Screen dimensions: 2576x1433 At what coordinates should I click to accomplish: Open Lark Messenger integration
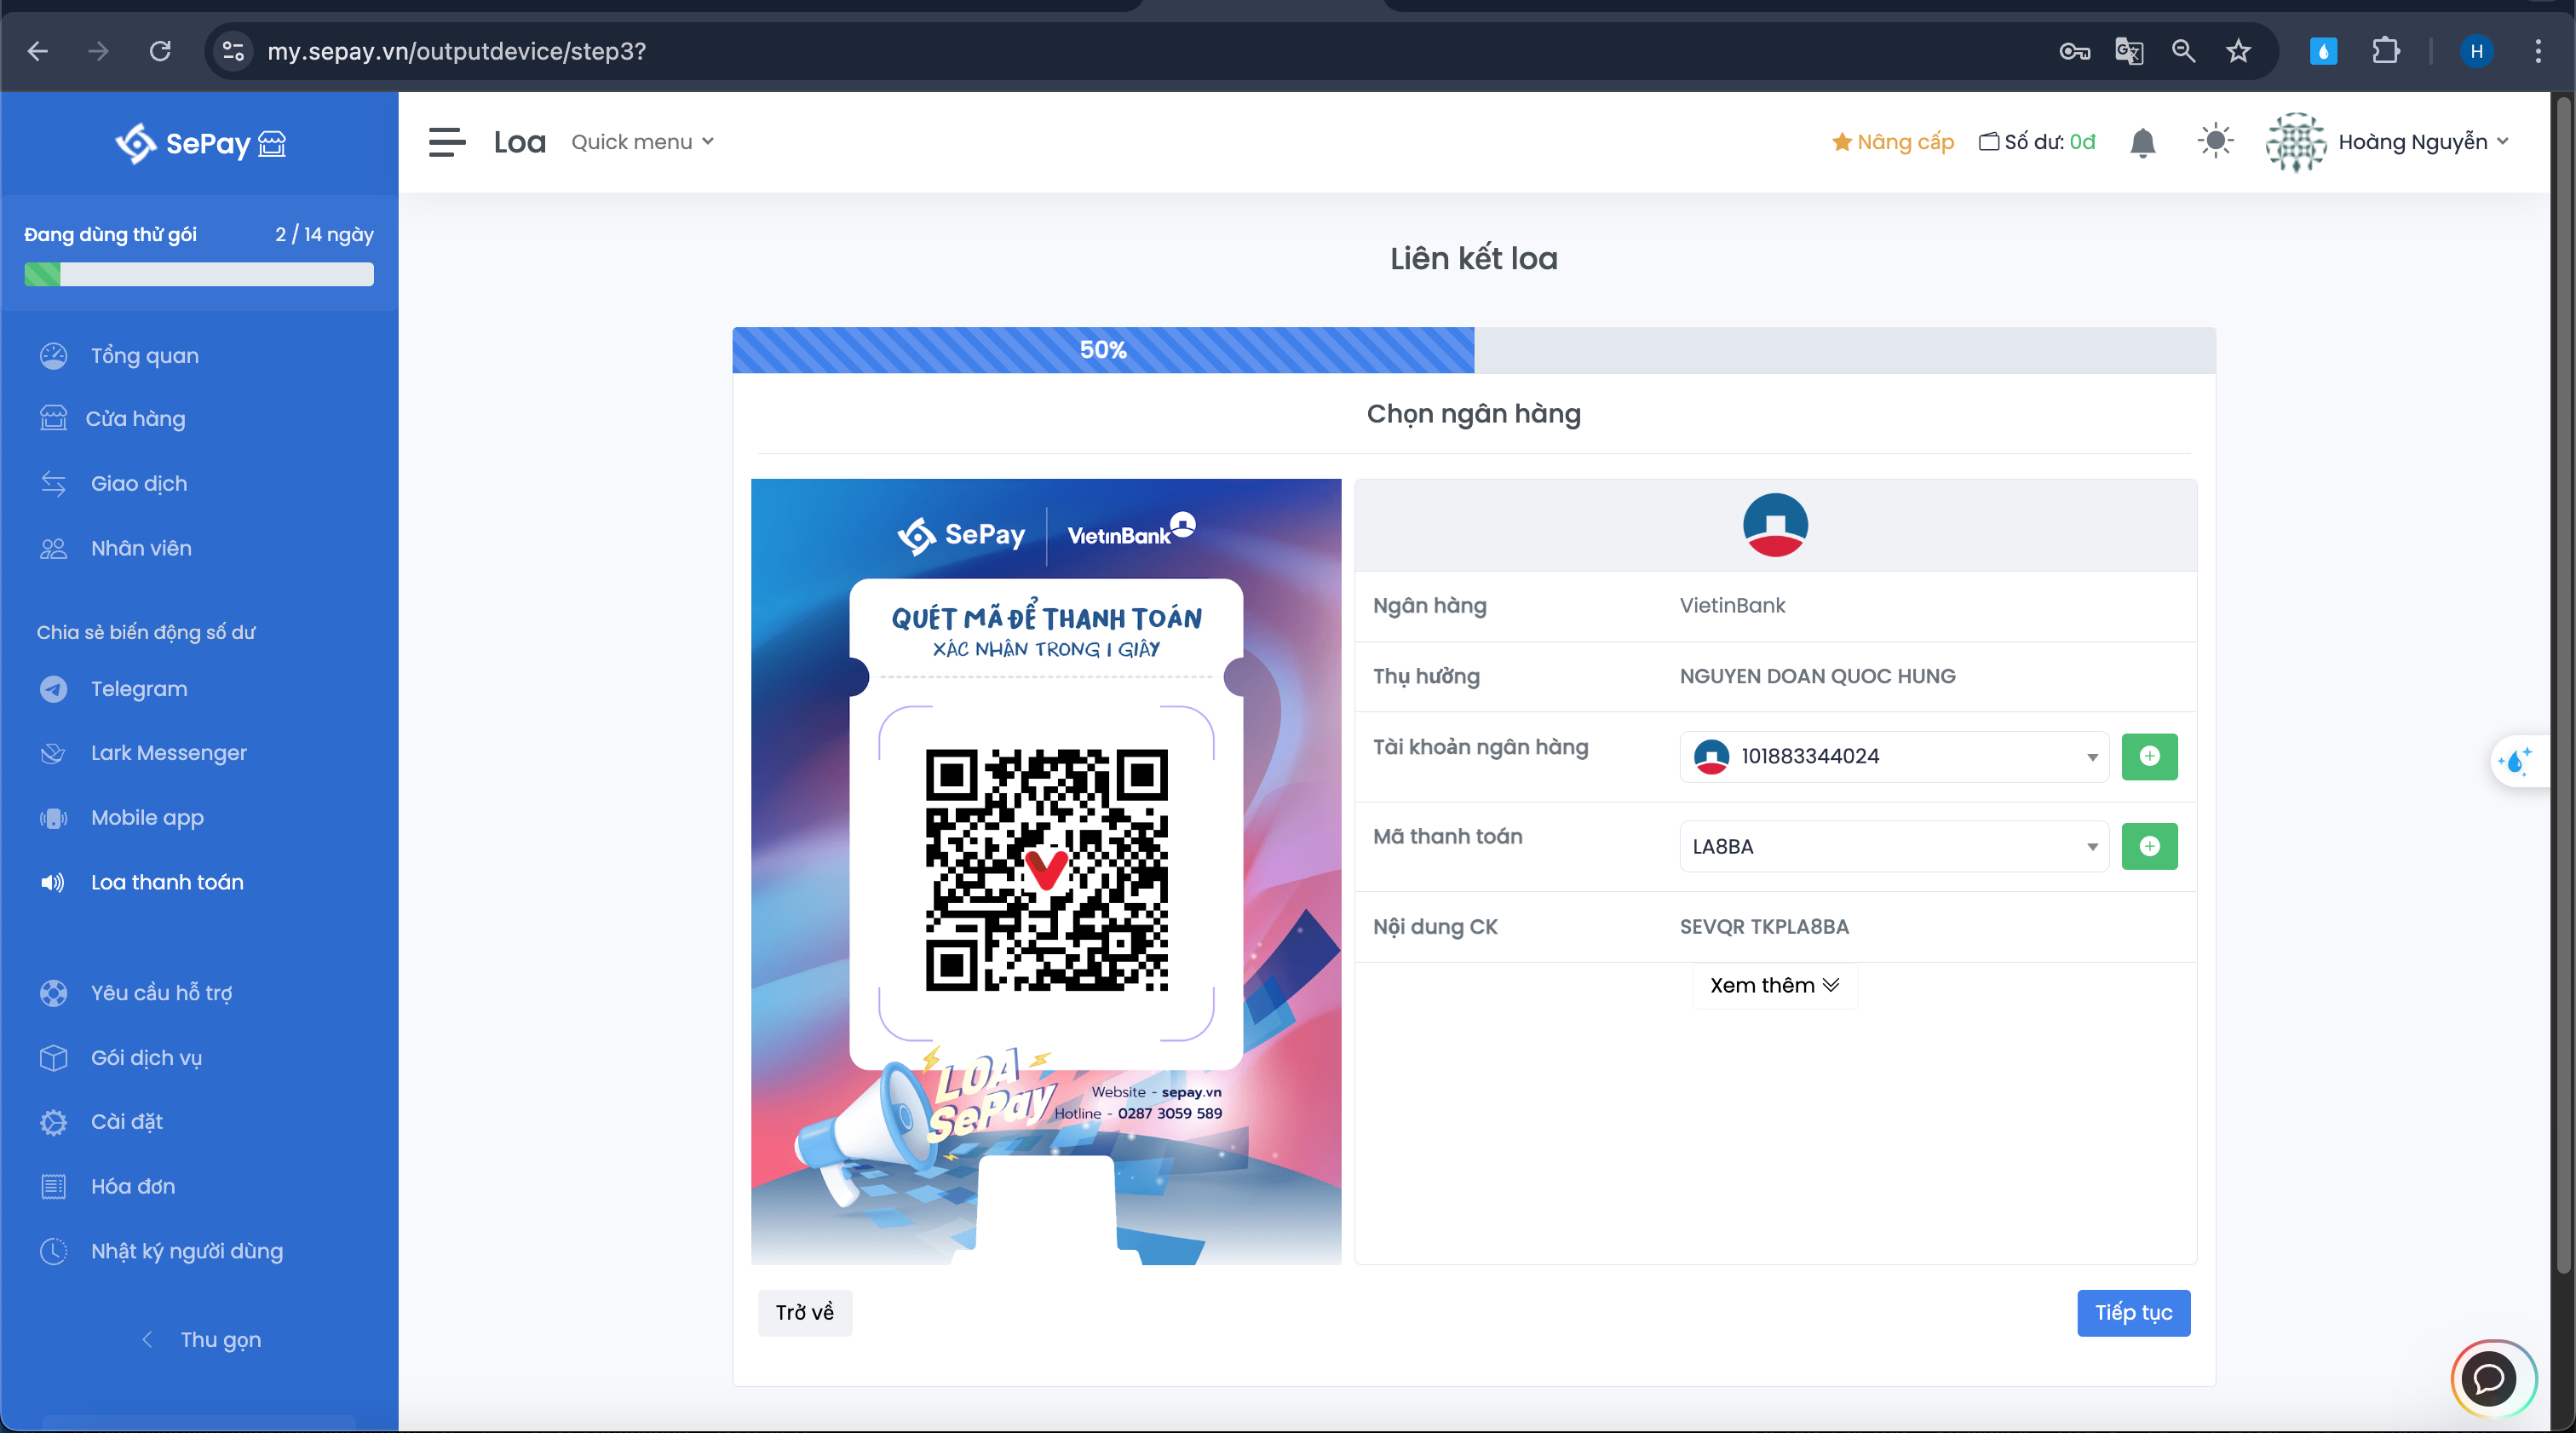click(168, 753)
